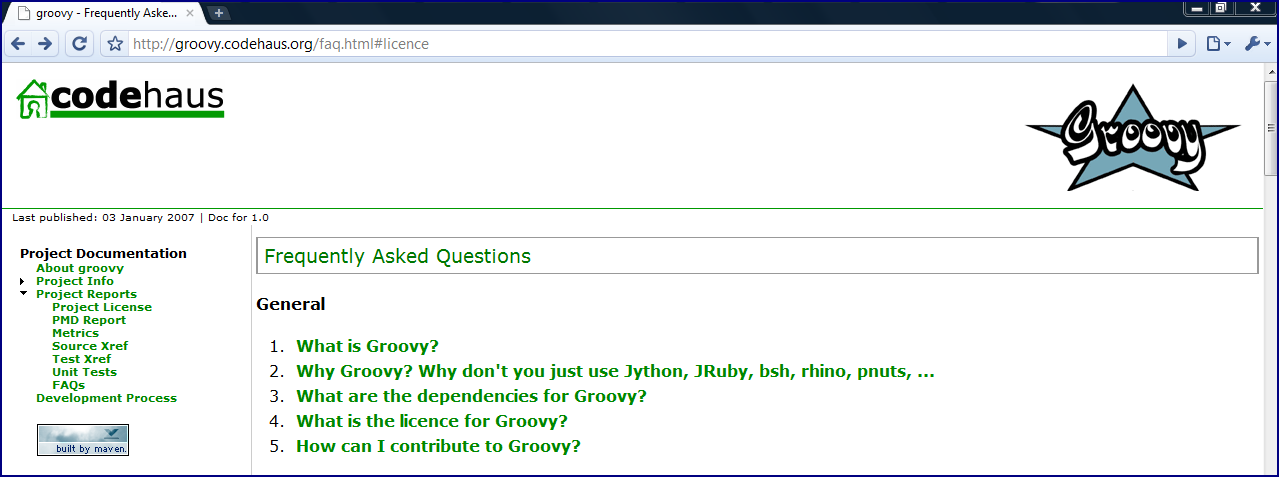Image resolution: width=1279 pixels, height=477 pixels.
Task: Open the page menu icon
Action: click(1217, 44)
